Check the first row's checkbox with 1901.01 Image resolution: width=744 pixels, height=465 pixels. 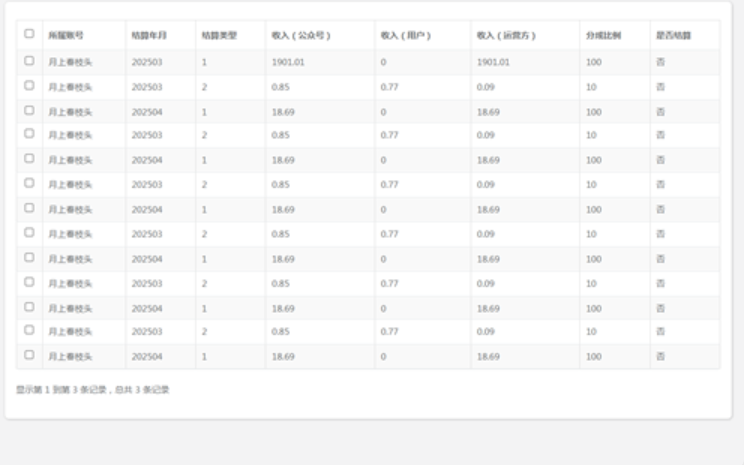[x=30, y=61]
